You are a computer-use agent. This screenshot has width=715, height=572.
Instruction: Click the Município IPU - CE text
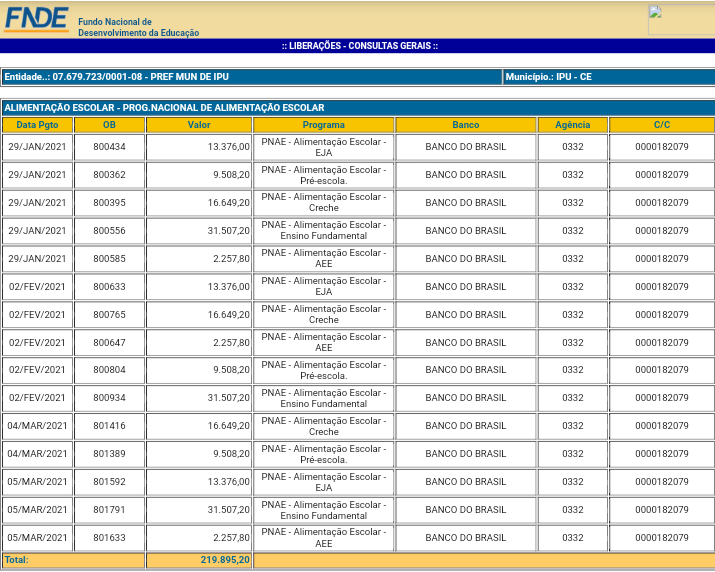549,77
